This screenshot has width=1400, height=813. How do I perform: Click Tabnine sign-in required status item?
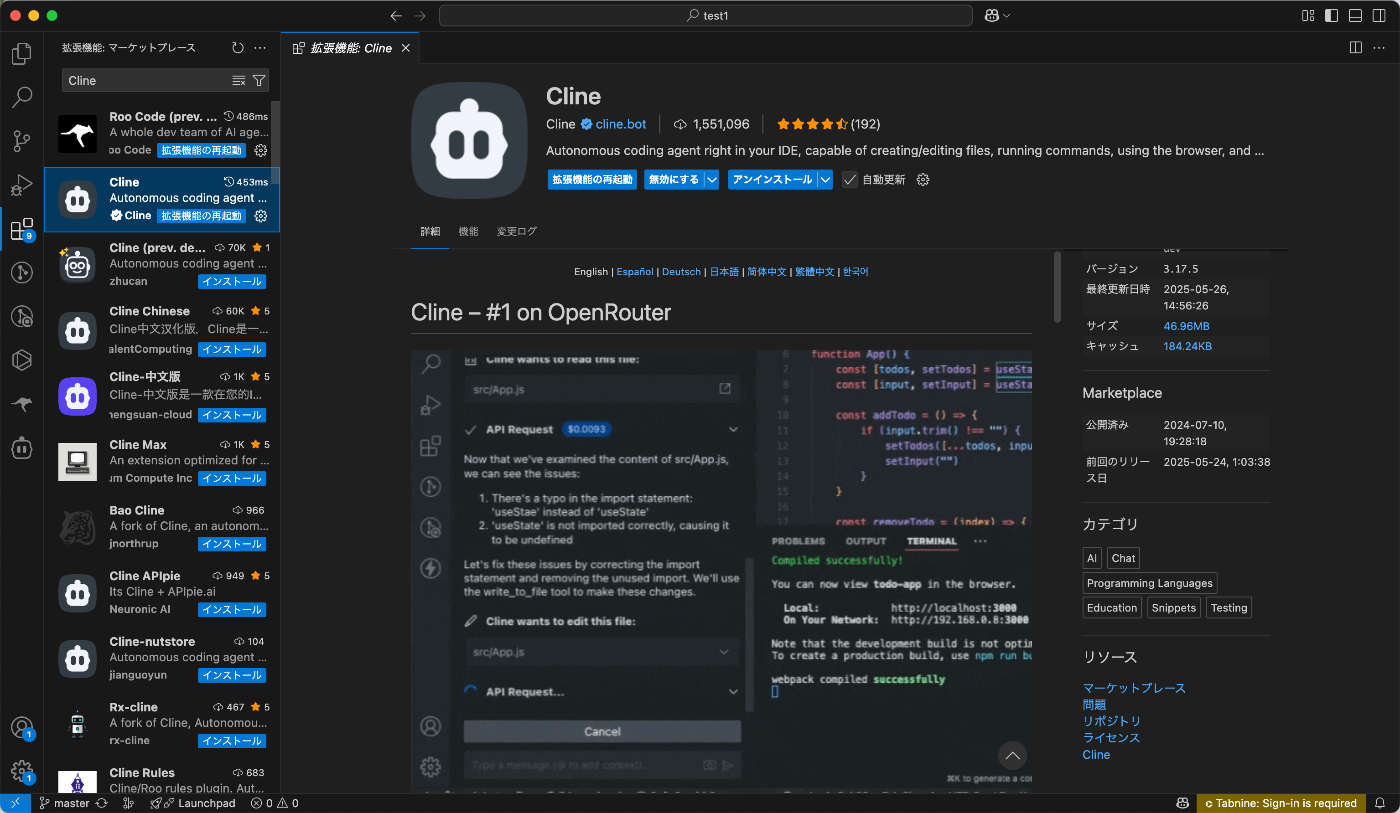pyautogui.click(x=1279, y=803)
